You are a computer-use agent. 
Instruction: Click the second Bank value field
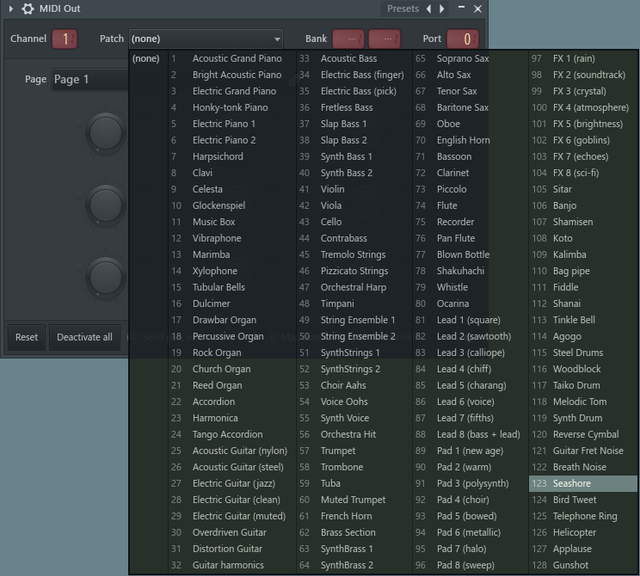384,39
